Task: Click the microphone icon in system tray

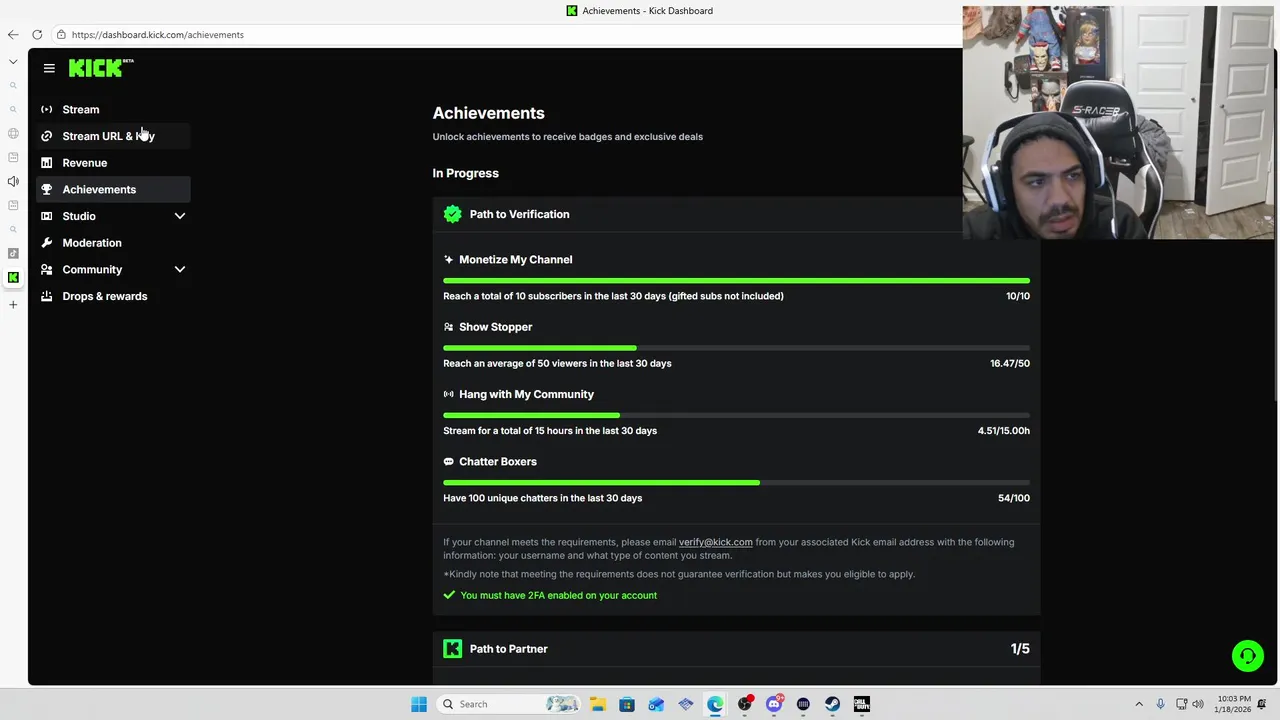Action: click(1160, 704)
